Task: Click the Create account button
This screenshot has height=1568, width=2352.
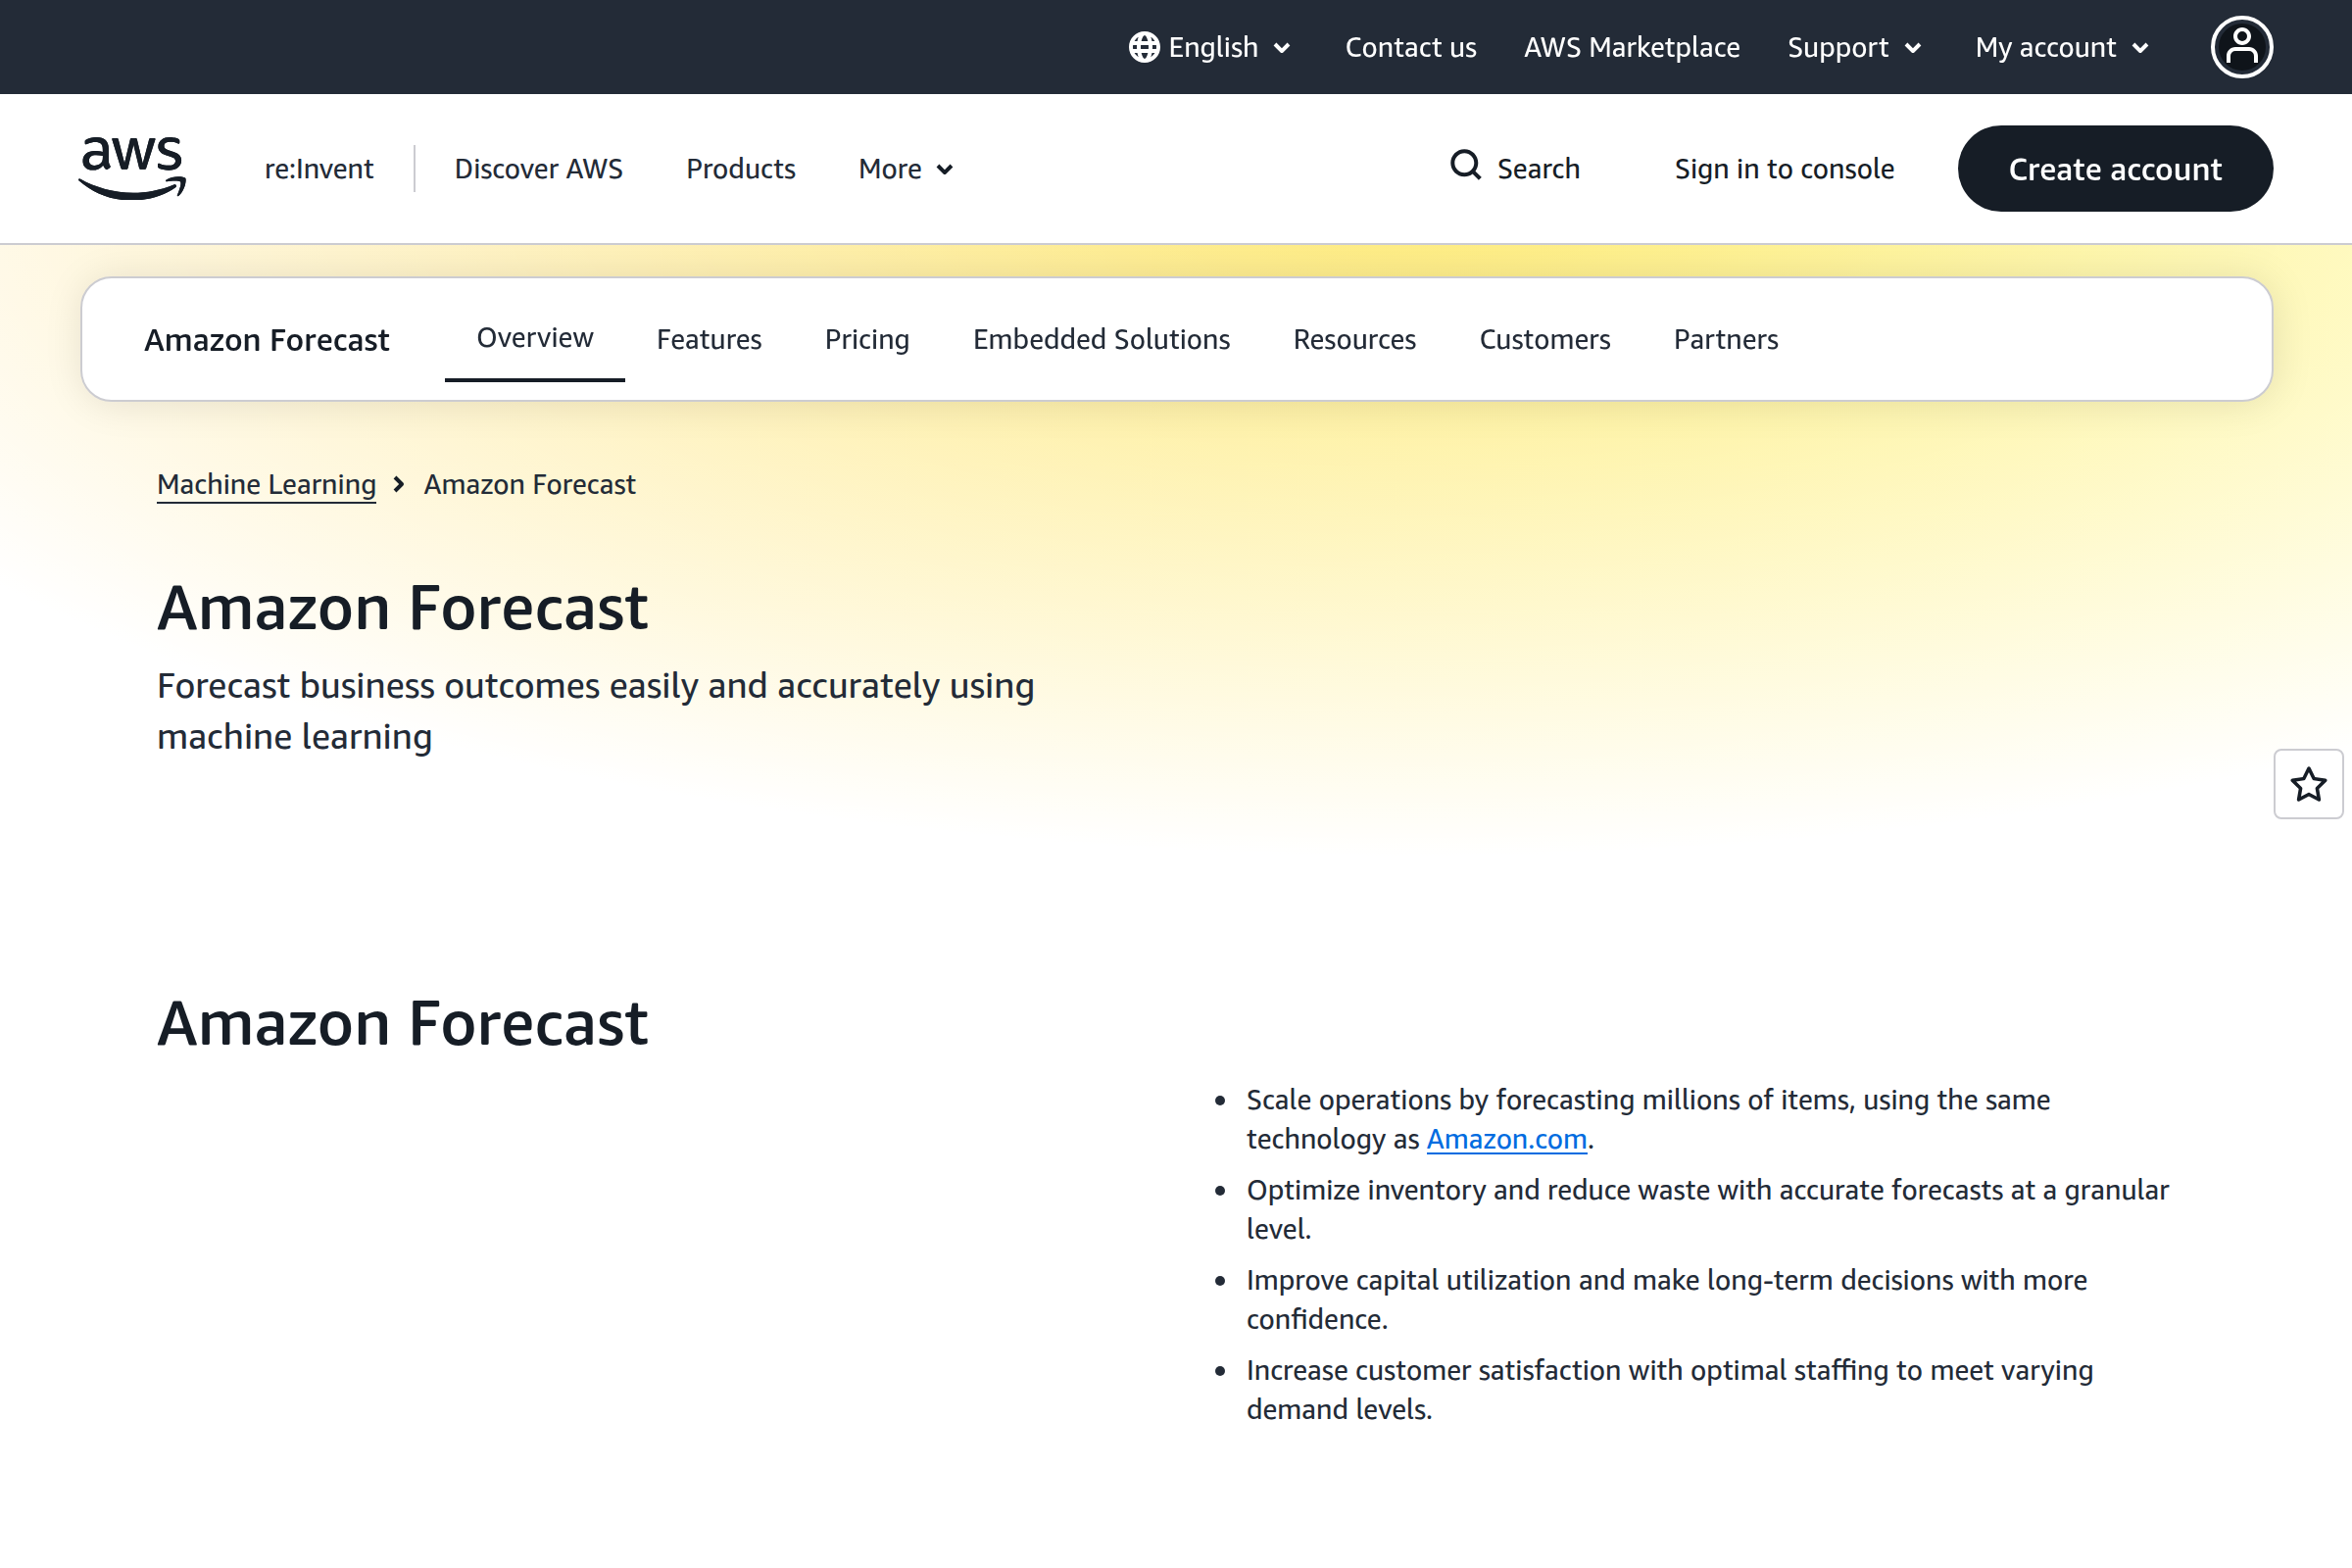Action: coord(2115,169)
